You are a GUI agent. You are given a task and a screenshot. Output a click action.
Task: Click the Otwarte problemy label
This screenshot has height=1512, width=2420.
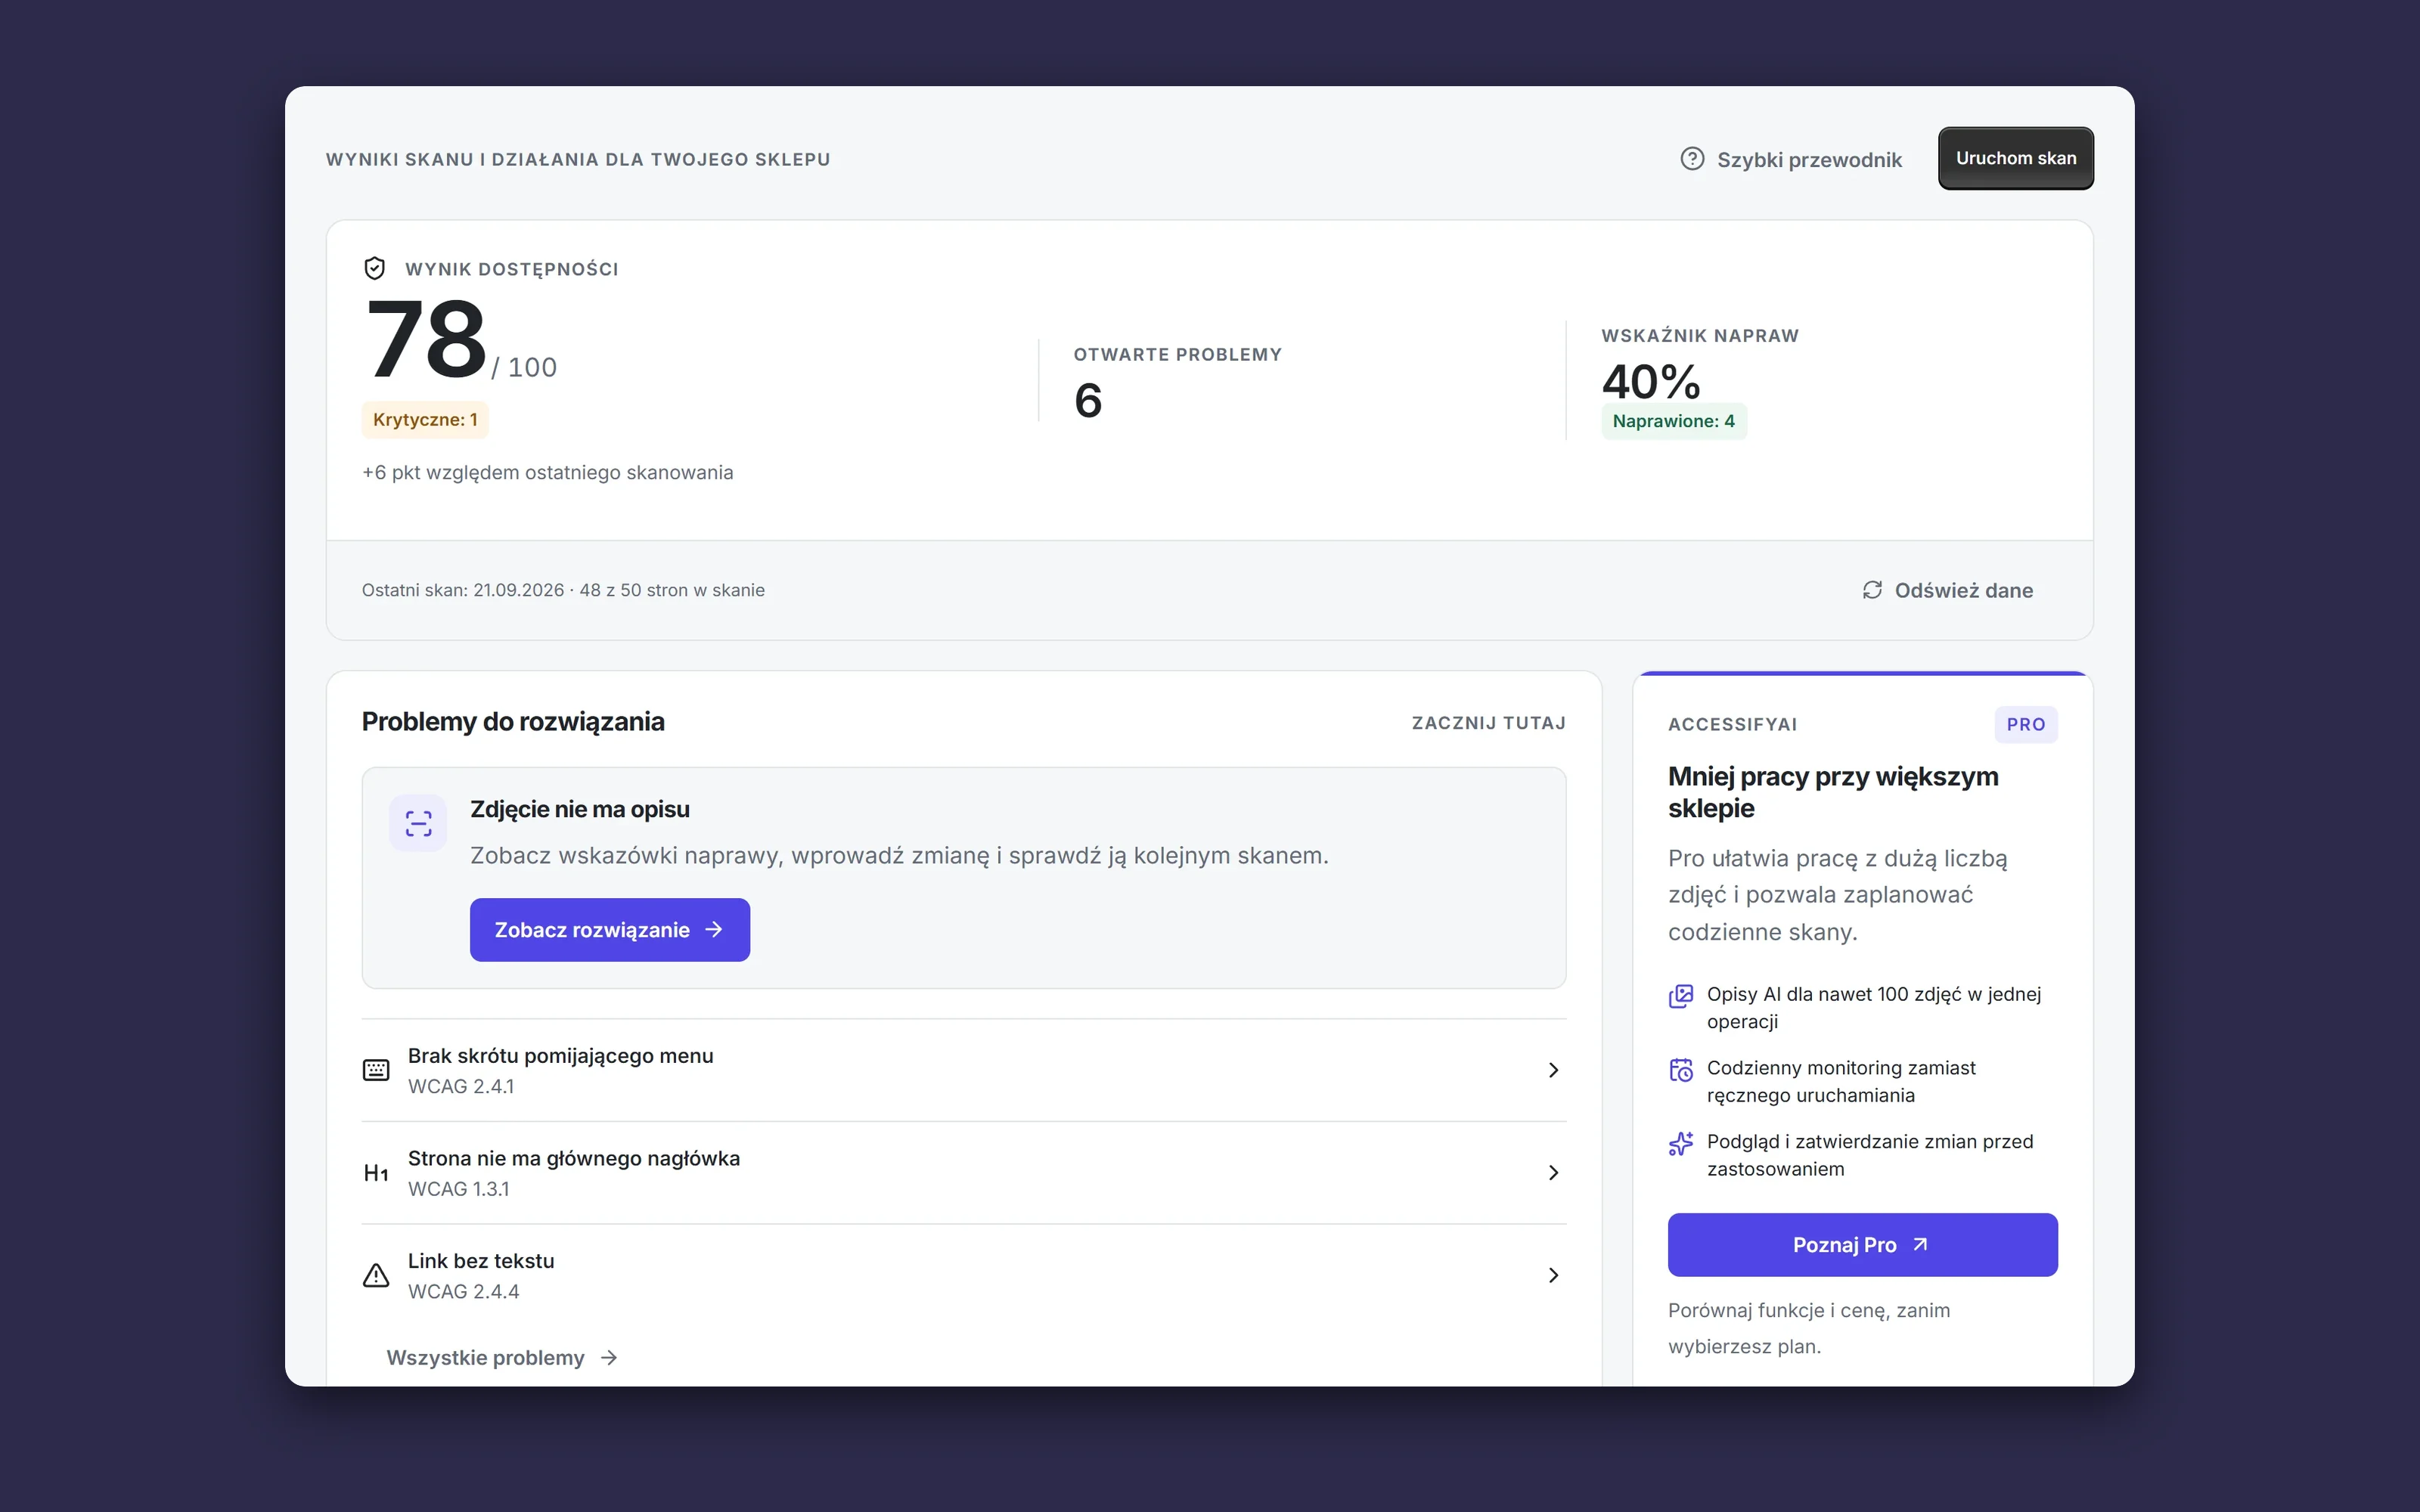coord(1178,354)
